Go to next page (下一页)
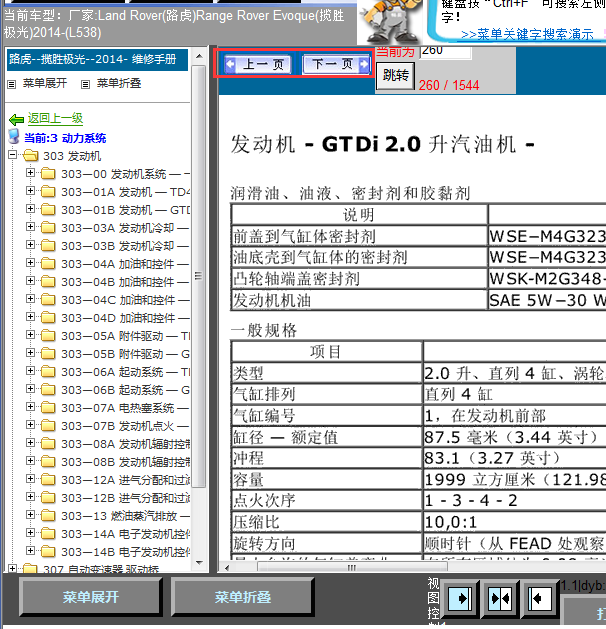 pyautogui.click(x=336, y=64)
